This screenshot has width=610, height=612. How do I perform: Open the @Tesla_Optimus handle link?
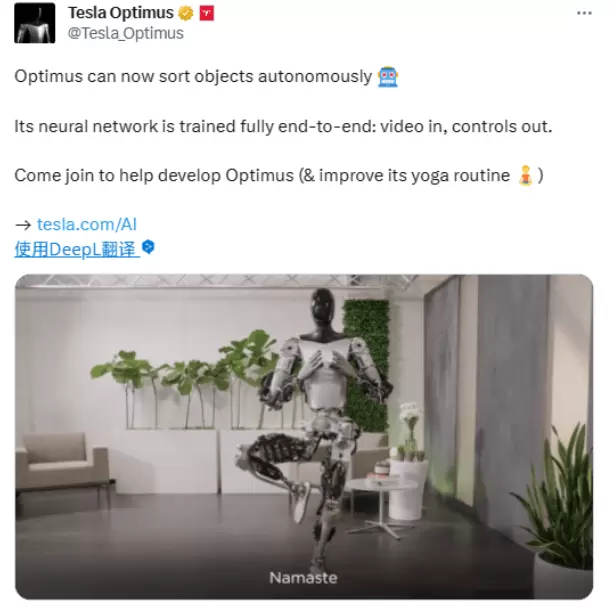pyautogui.click(x=126, y=33)
